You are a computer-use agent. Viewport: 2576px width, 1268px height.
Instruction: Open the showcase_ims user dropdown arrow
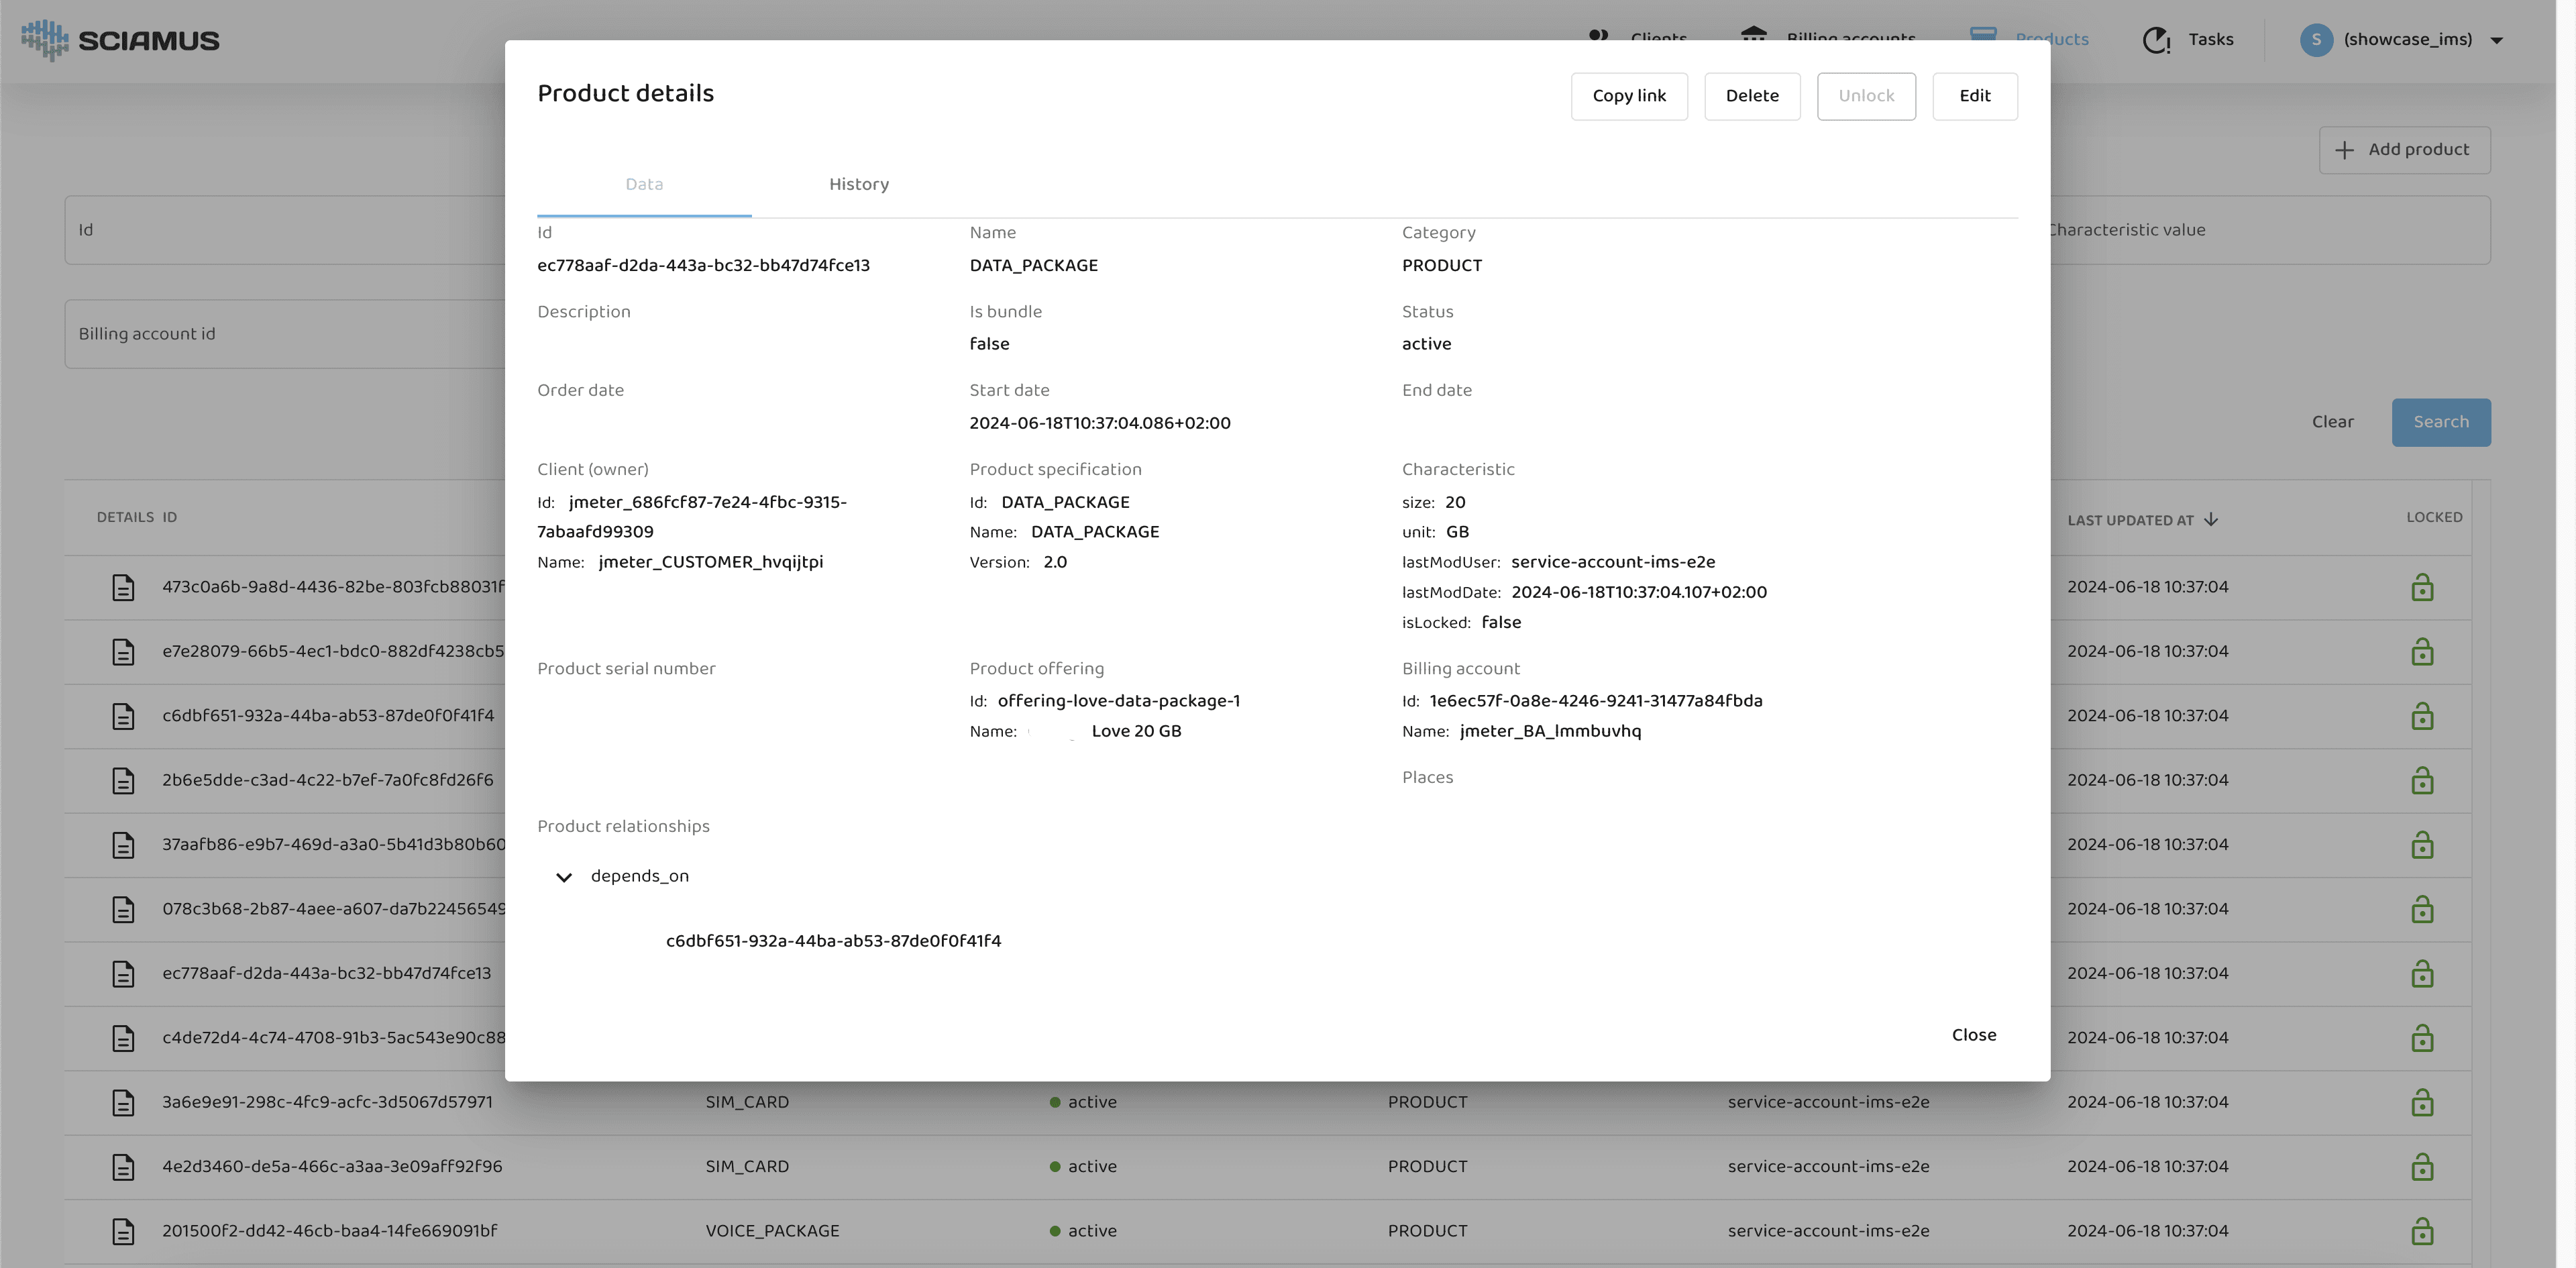coord(2496,41)
